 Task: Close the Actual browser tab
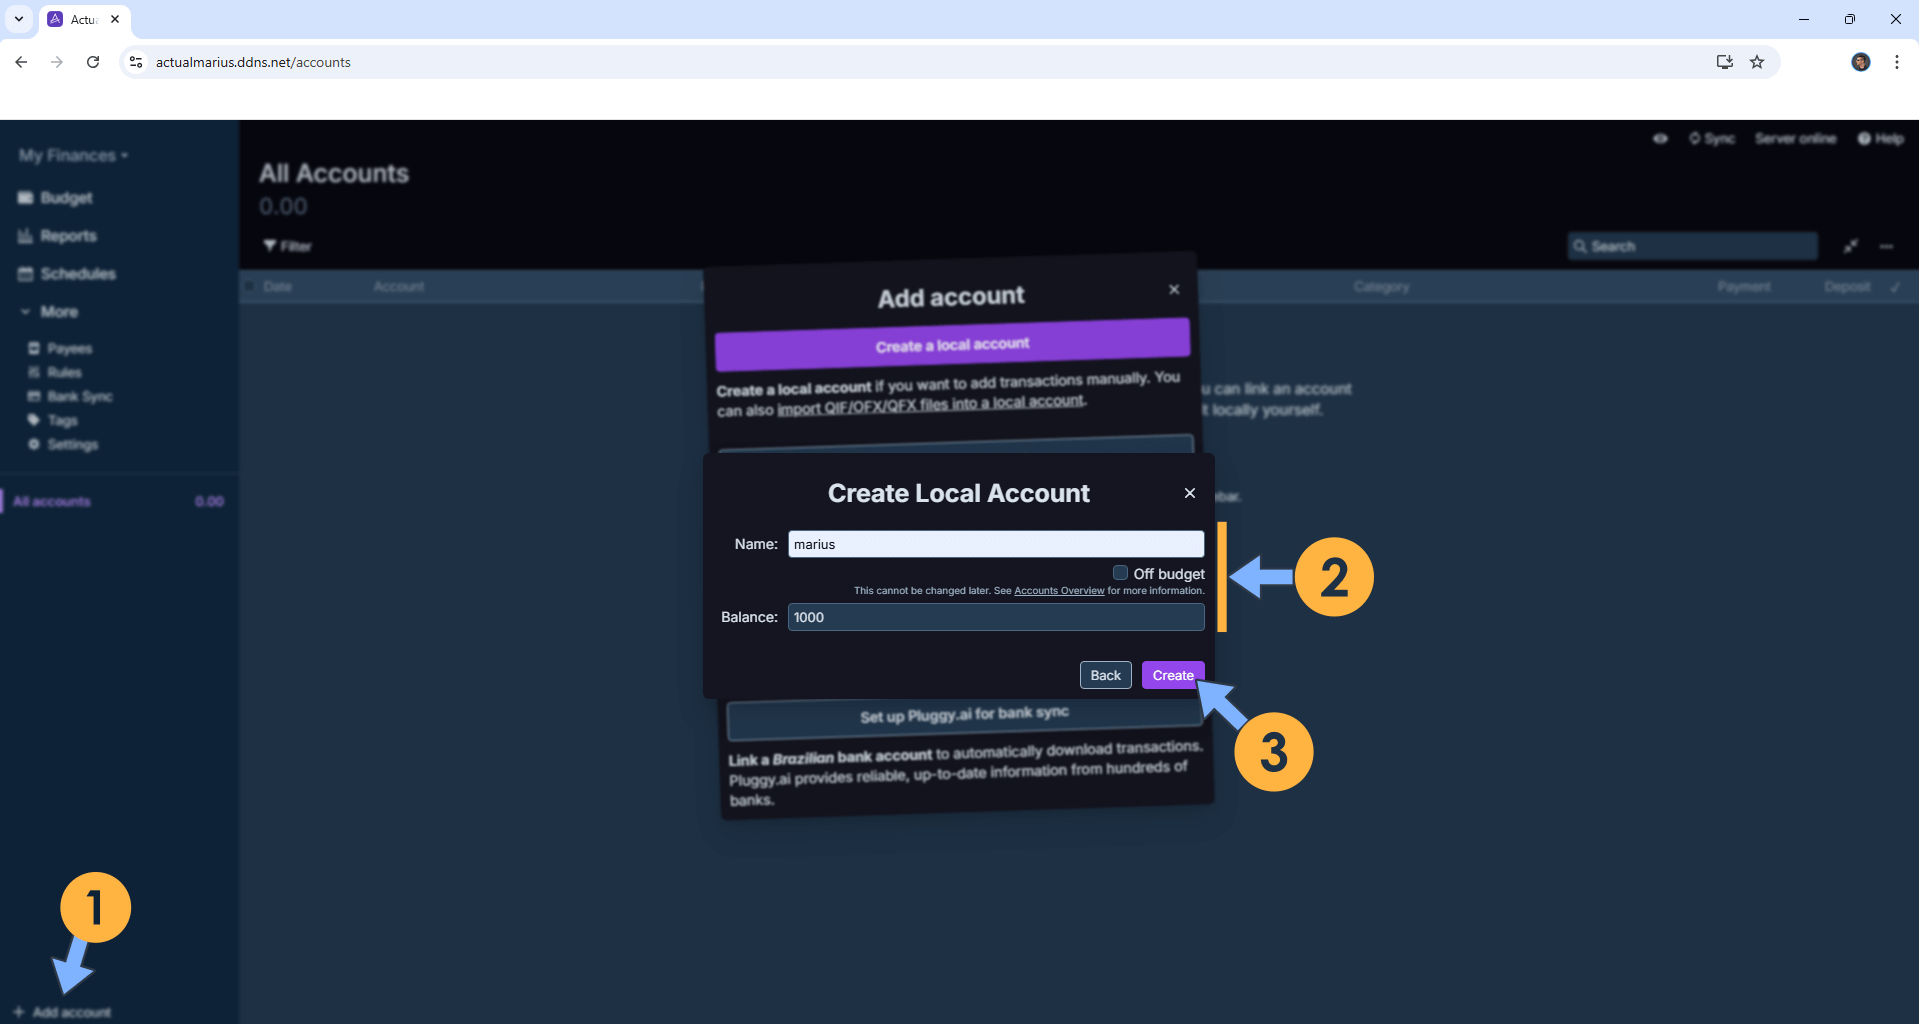pyautogui.click(x=115, y=19)
